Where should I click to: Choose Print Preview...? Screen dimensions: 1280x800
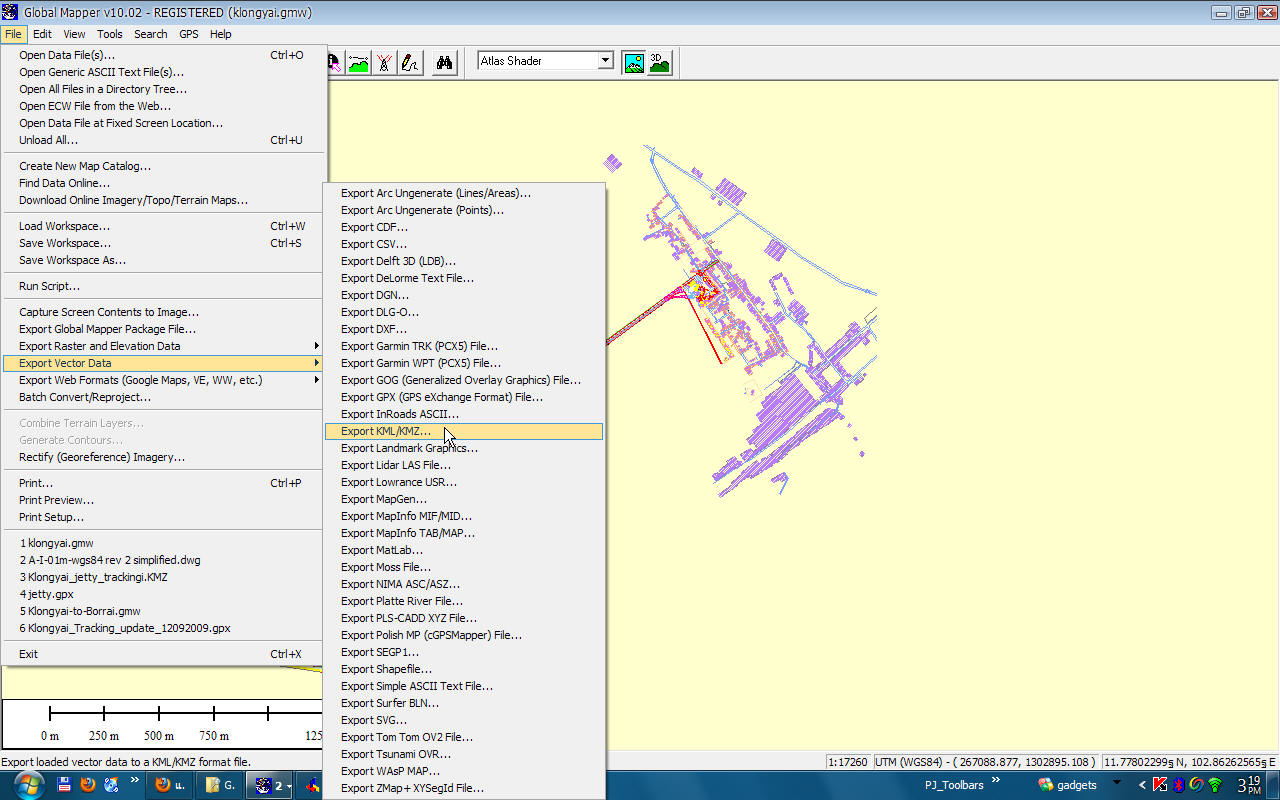[163, 500]
